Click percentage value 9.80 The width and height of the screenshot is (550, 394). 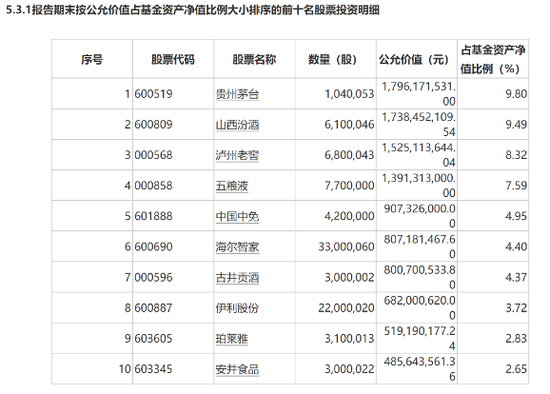(x=516, y=94)
